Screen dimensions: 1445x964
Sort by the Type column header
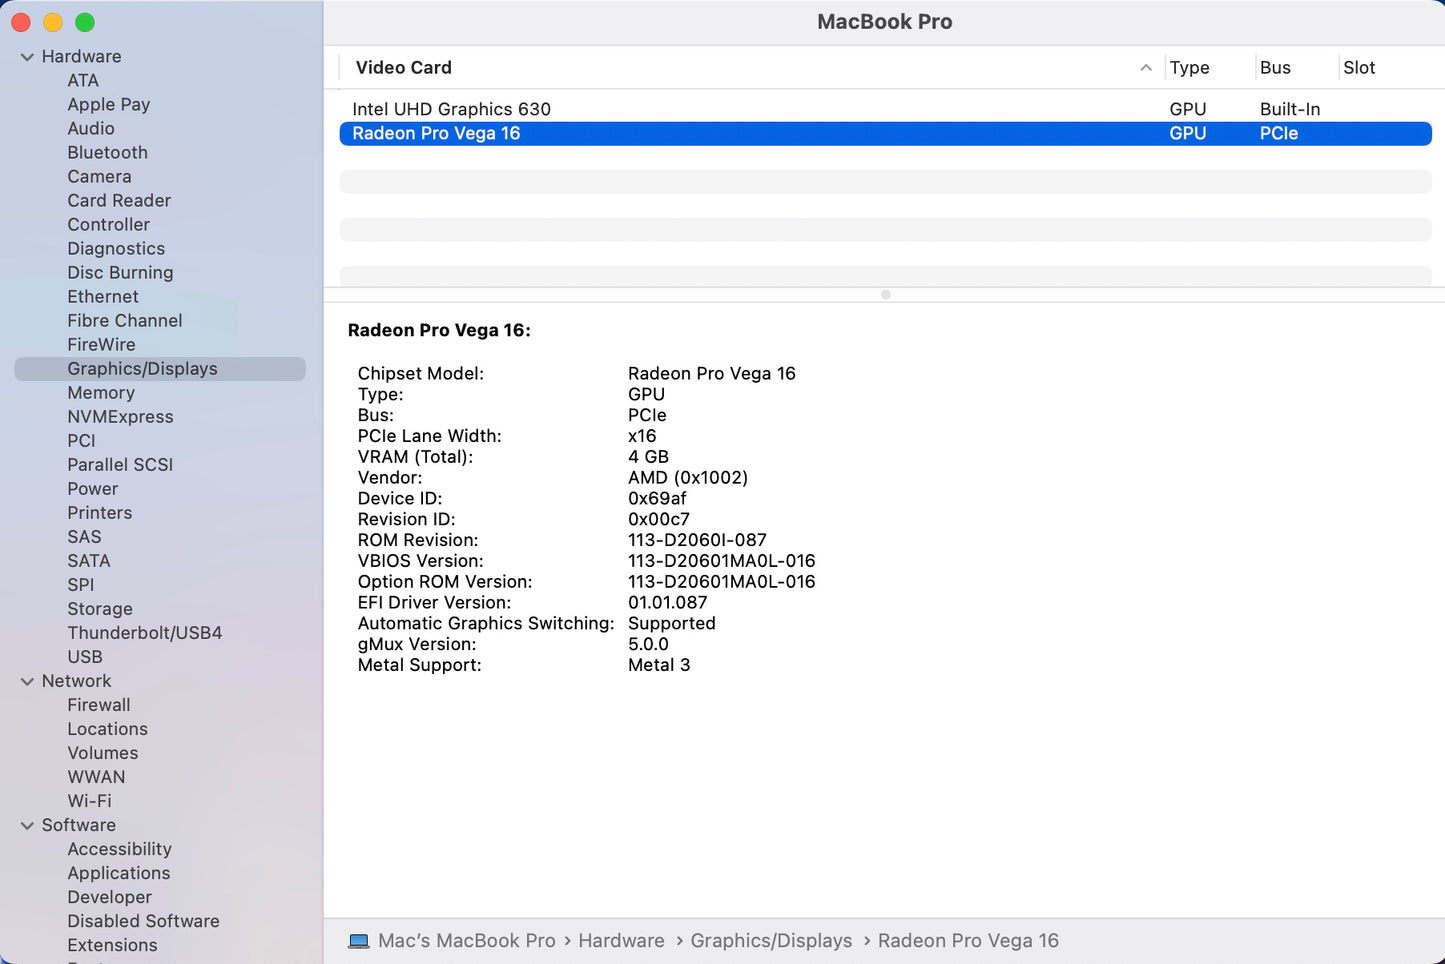coord(1189,68)
